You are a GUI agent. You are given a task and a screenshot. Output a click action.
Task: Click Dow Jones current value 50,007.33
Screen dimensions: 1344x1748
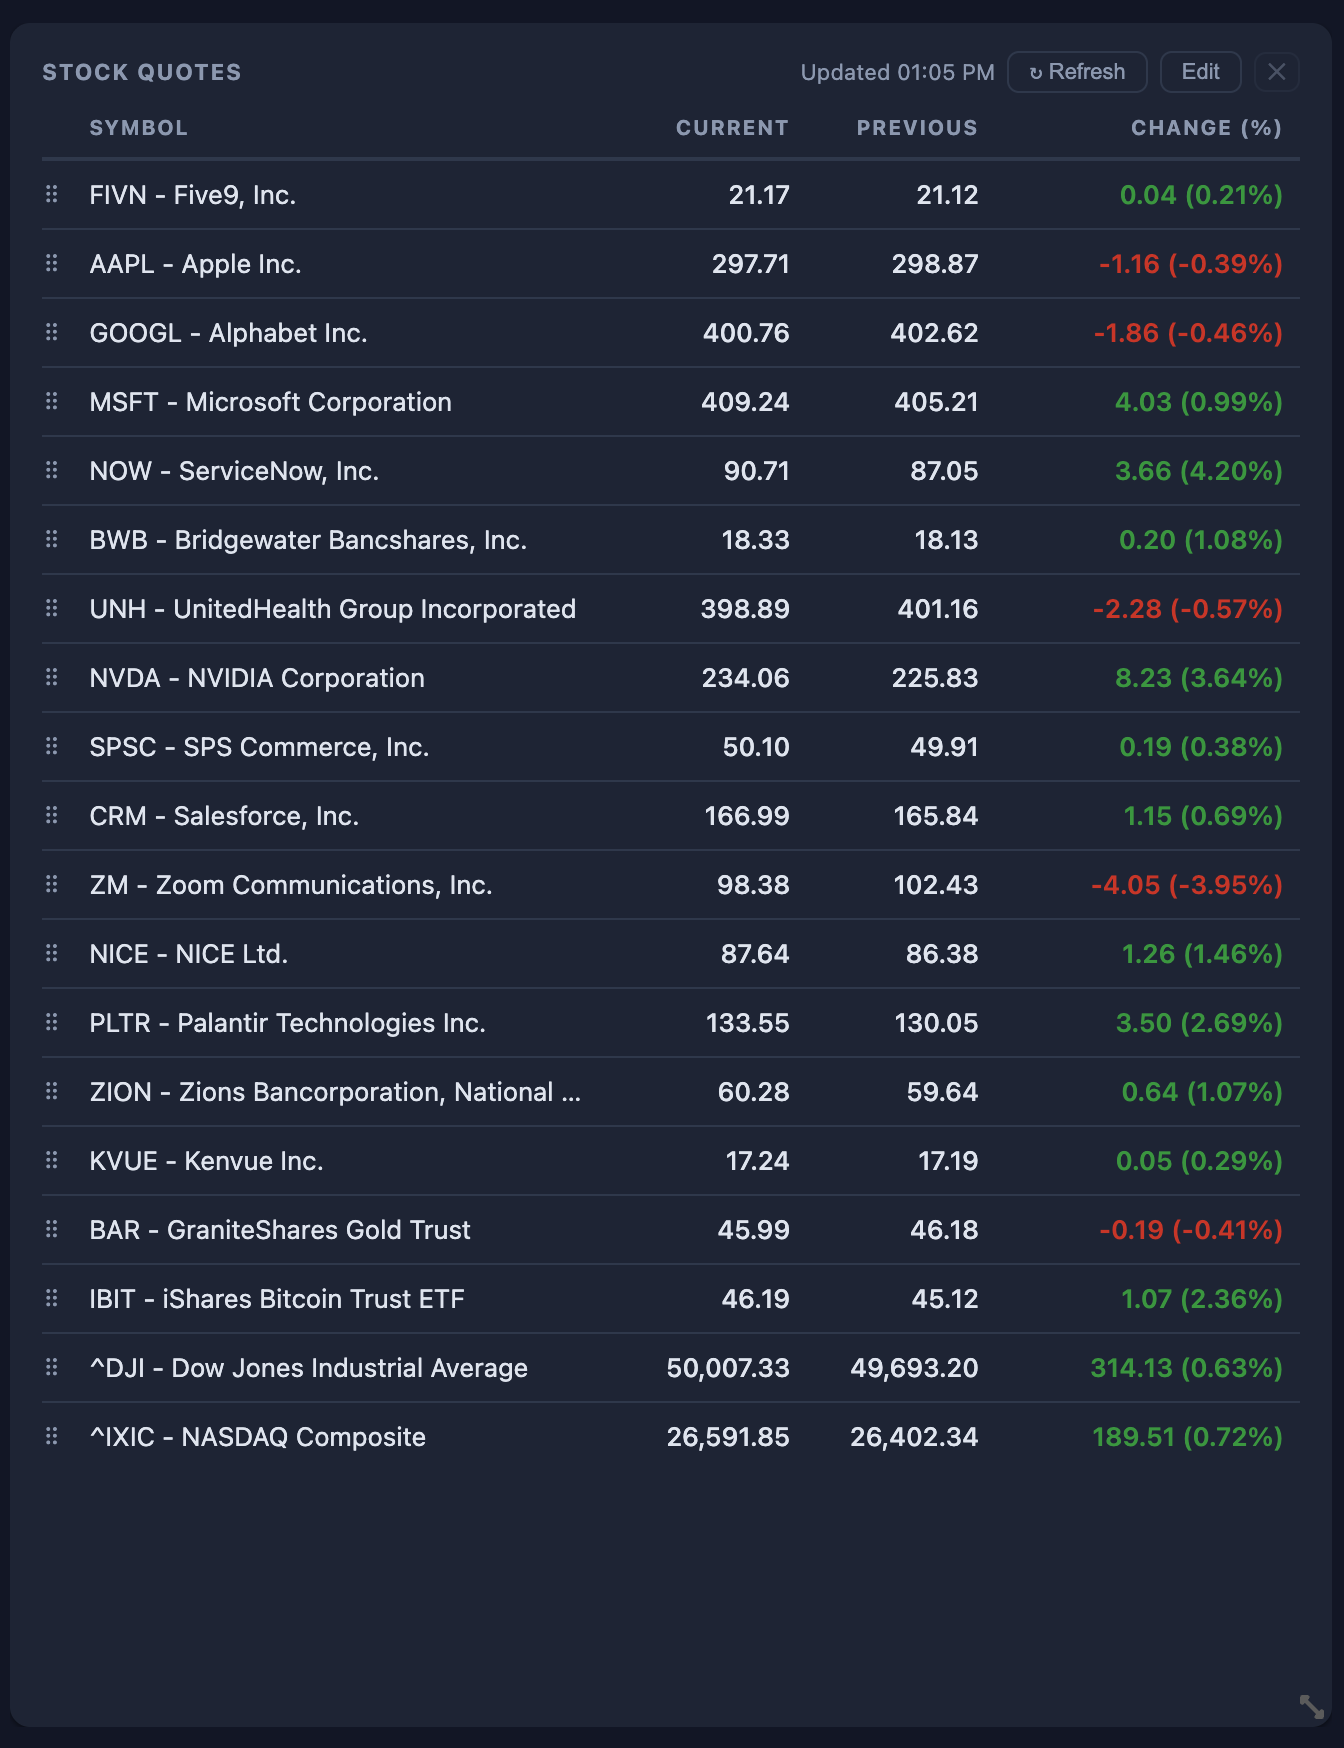728,1368
